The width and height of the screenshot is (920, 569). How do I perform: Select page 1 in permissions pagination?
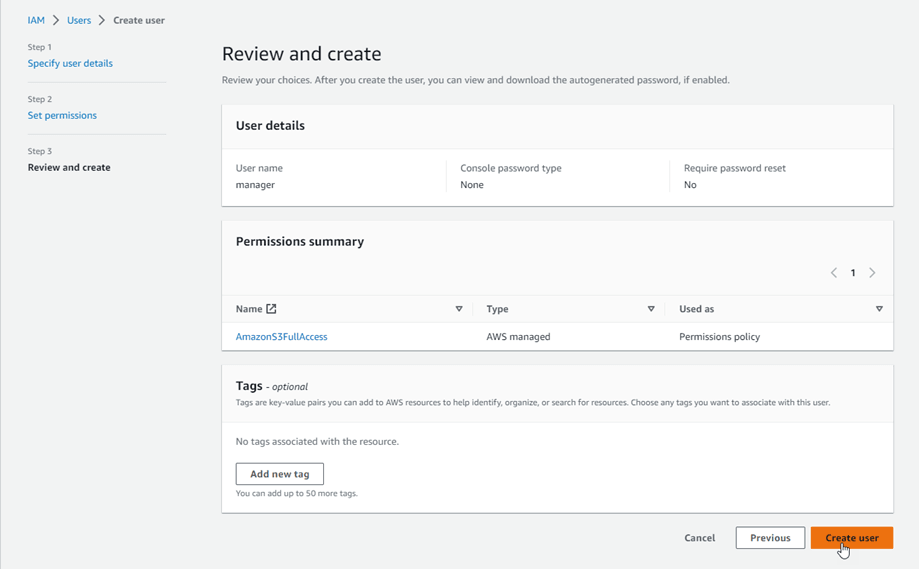coord(853,273)
